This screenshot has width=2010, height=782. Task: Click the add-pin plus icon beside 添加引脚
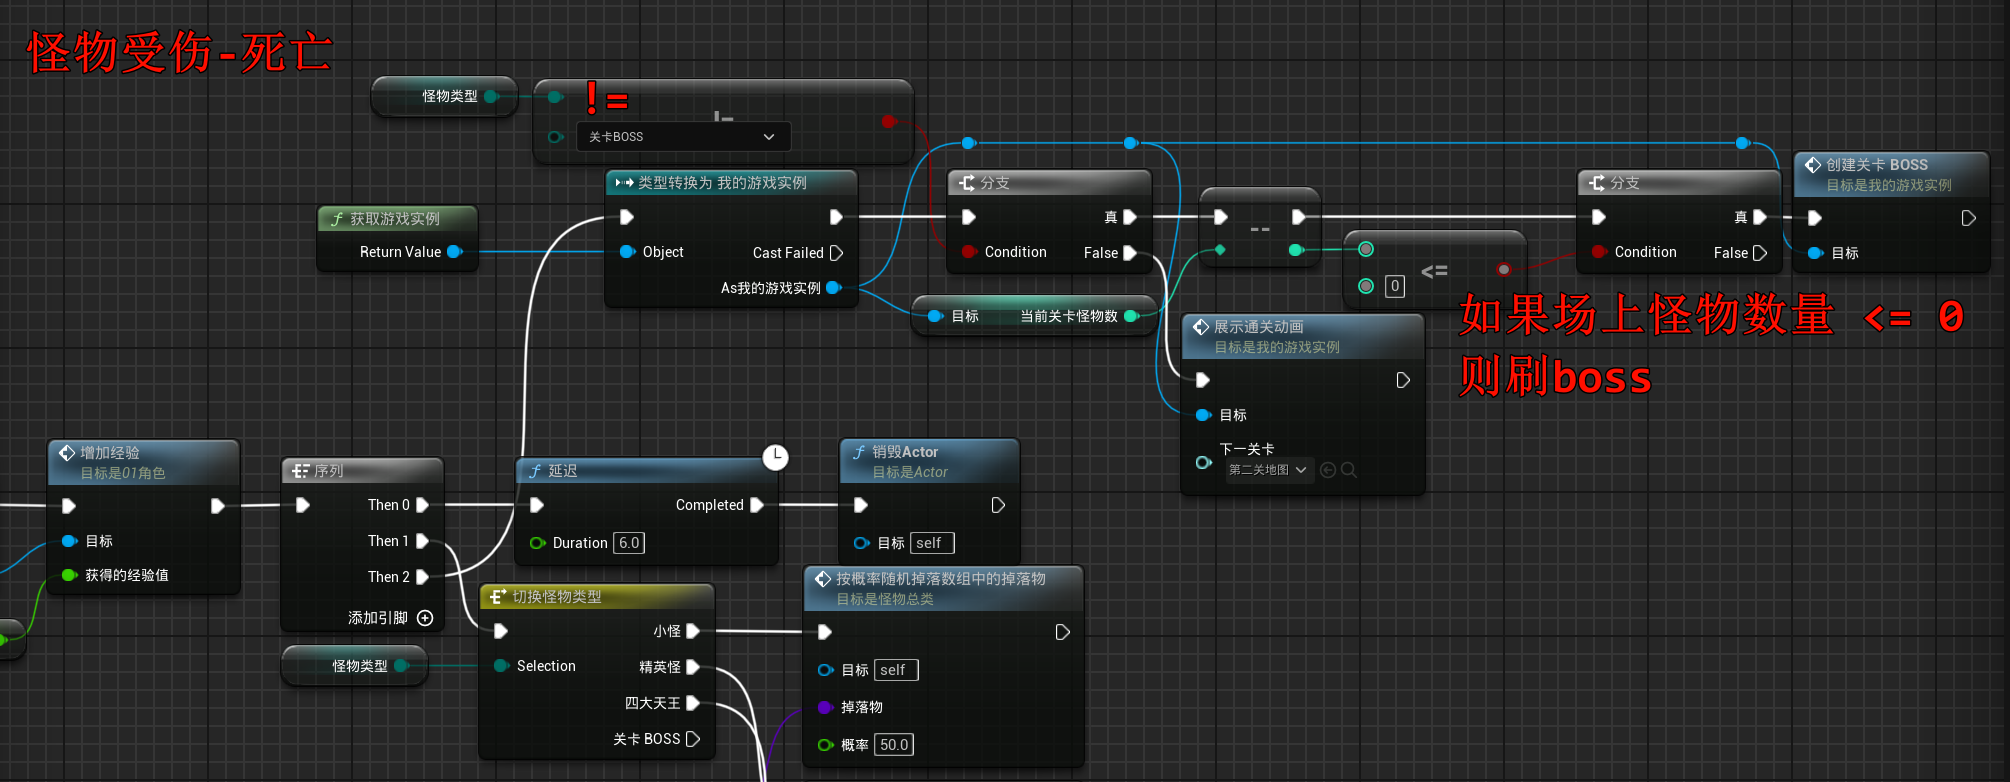click(x=425, y=618)
